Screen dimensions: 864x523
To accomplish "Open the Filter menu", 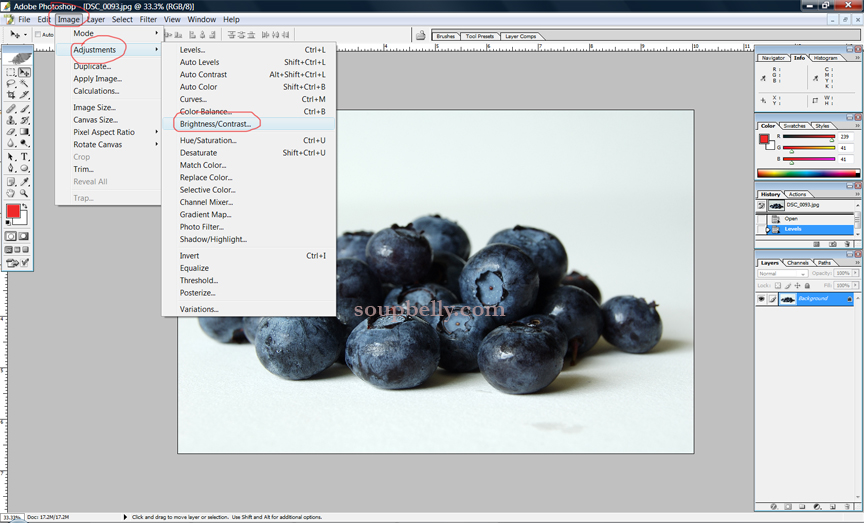I will (148, 19).
